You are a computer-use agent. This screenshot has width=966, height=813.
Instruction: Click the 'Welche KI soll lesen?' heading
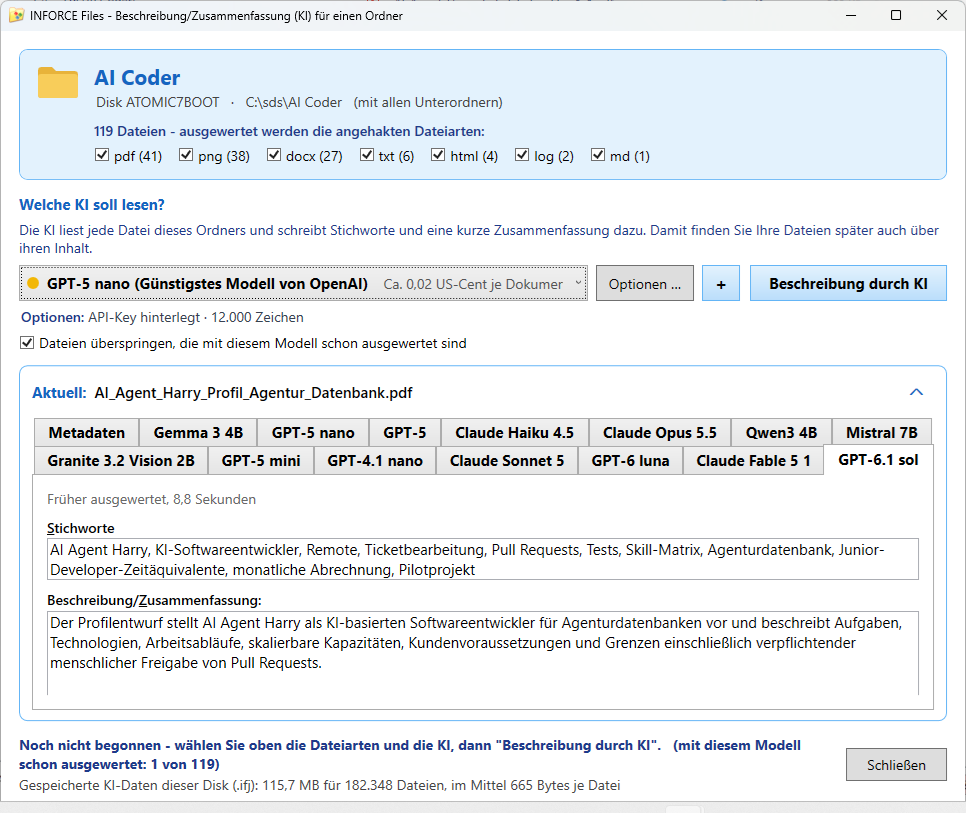click(x=92, y=204)
